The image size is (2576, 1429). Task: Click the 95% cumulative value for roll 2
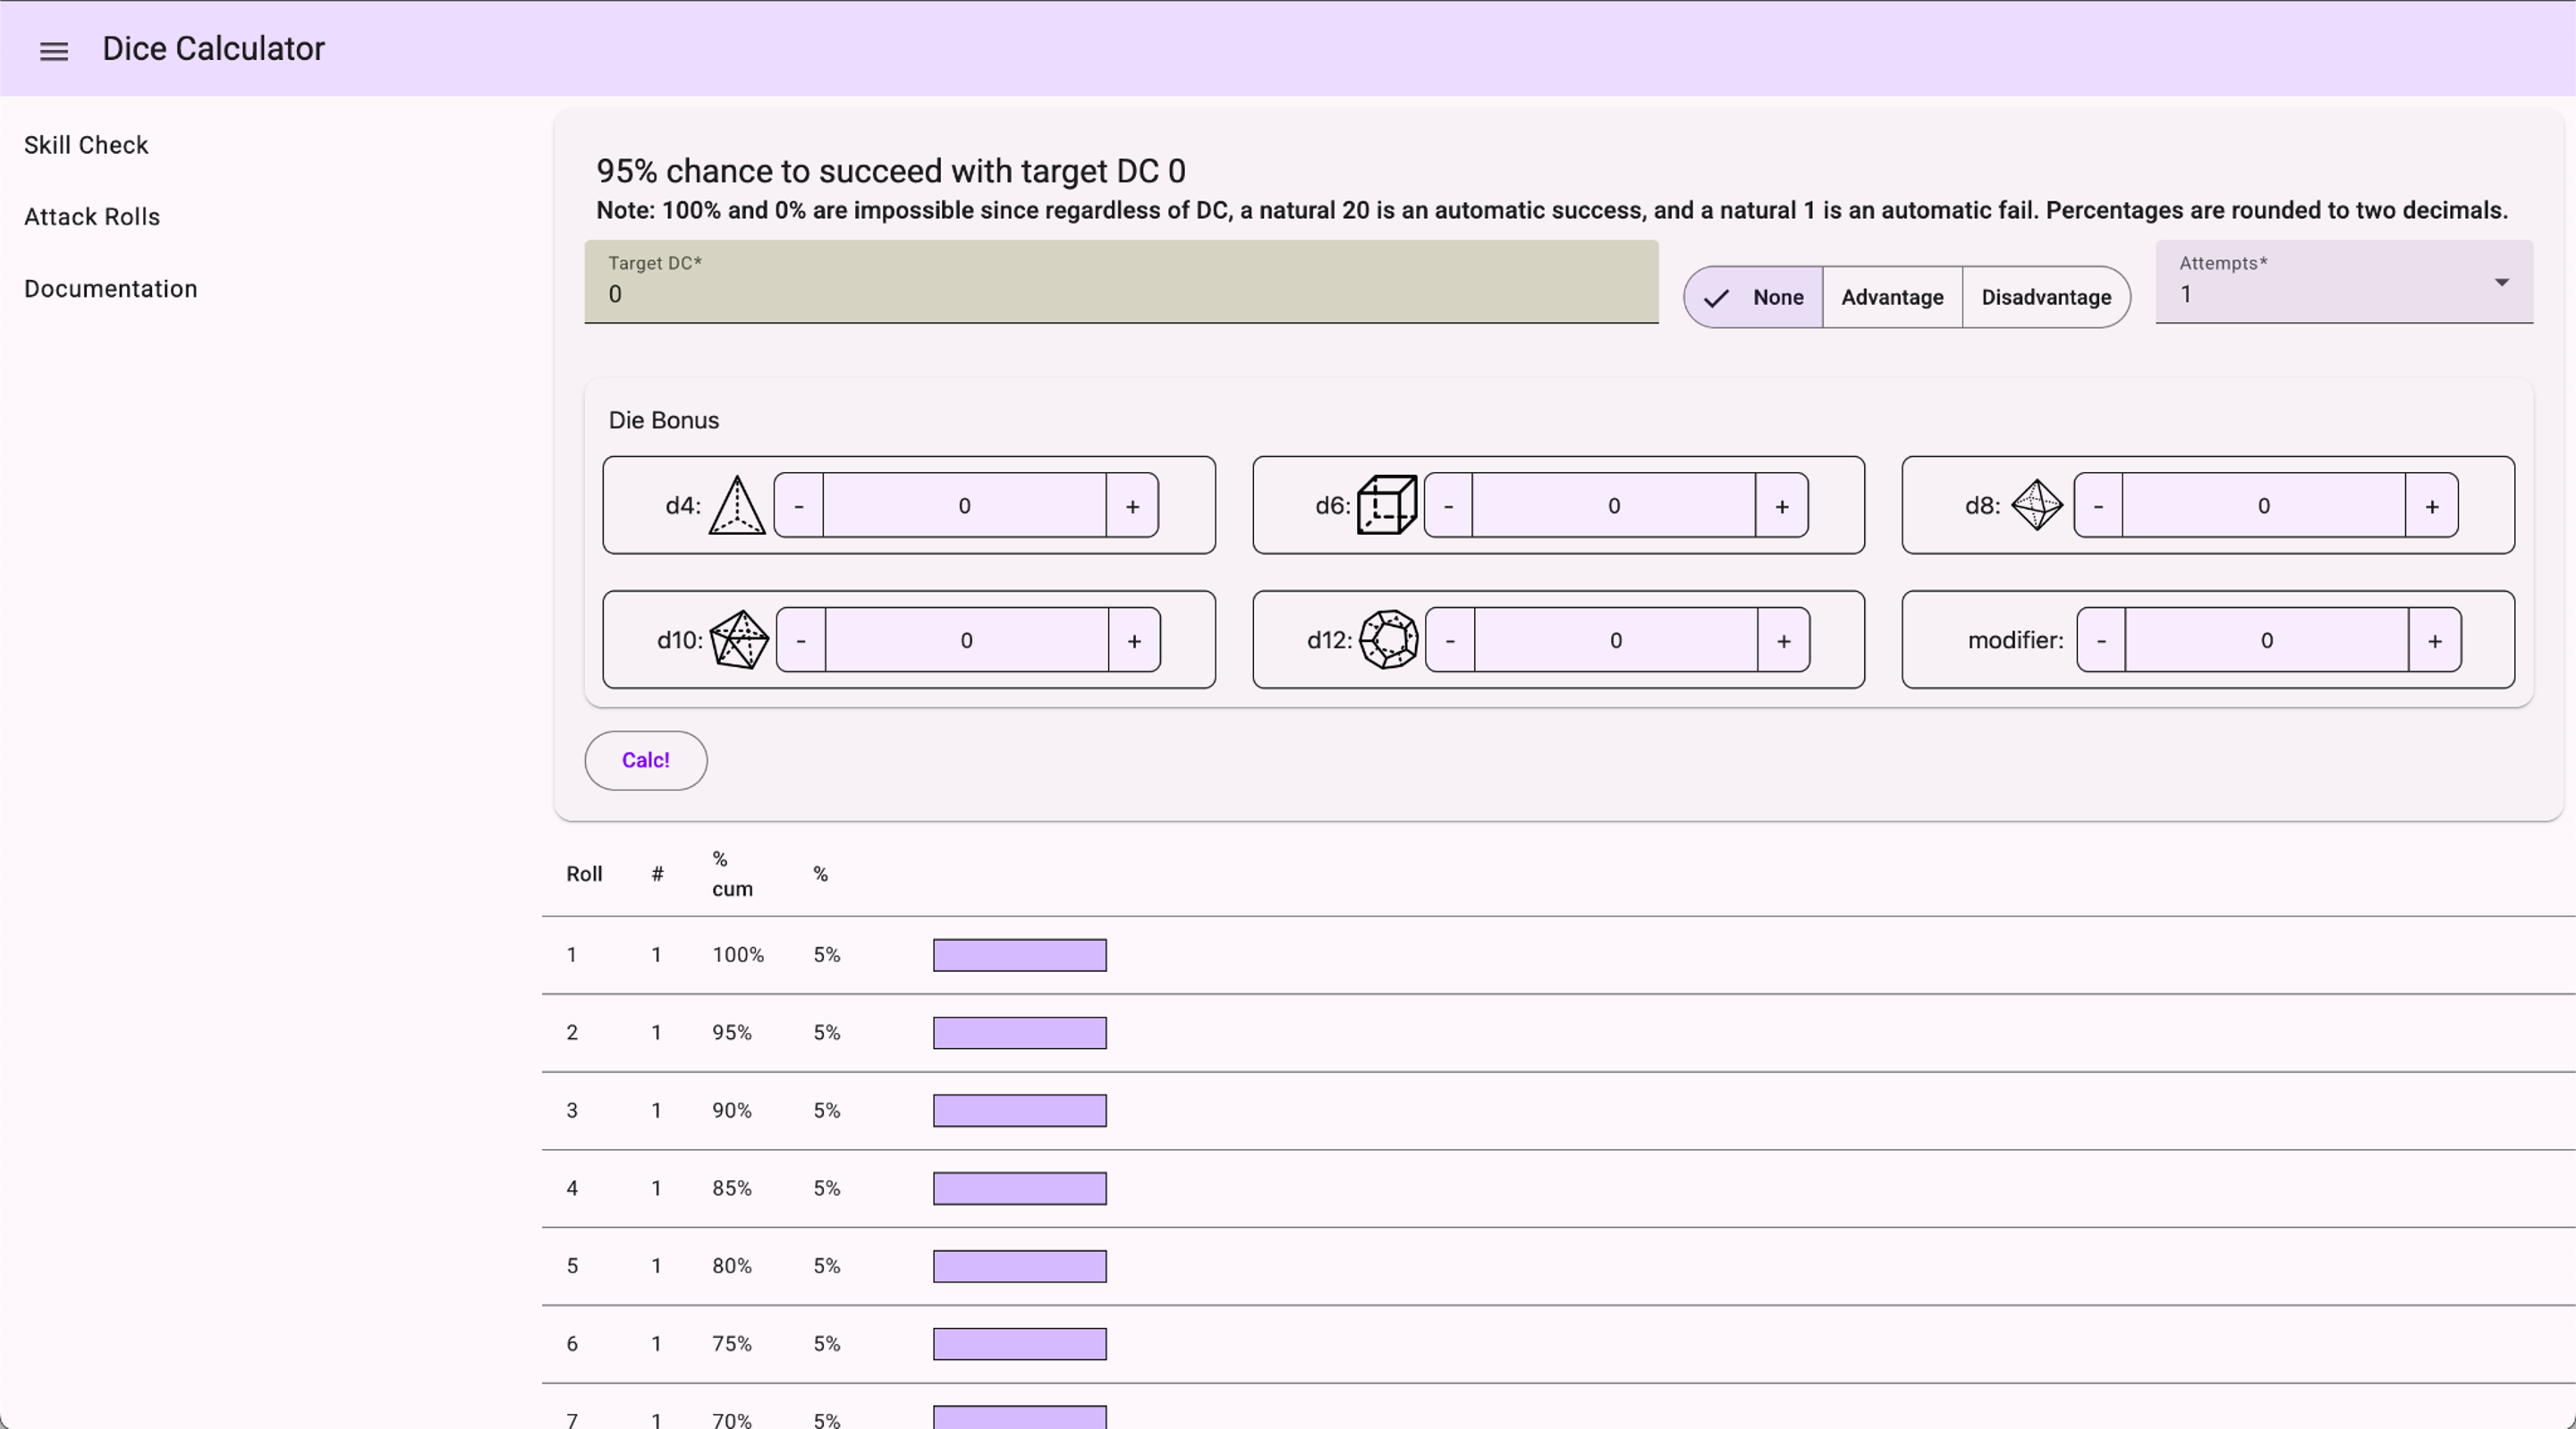[x=732, y=1033]
